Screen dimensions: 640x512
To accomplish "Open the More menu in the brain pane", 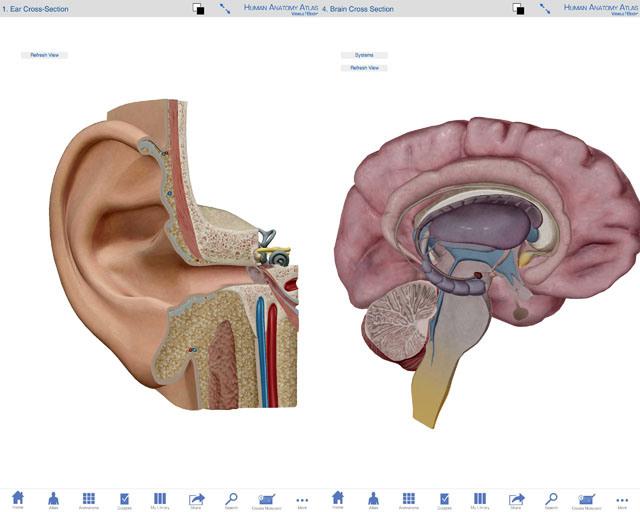I will [622, 499].
